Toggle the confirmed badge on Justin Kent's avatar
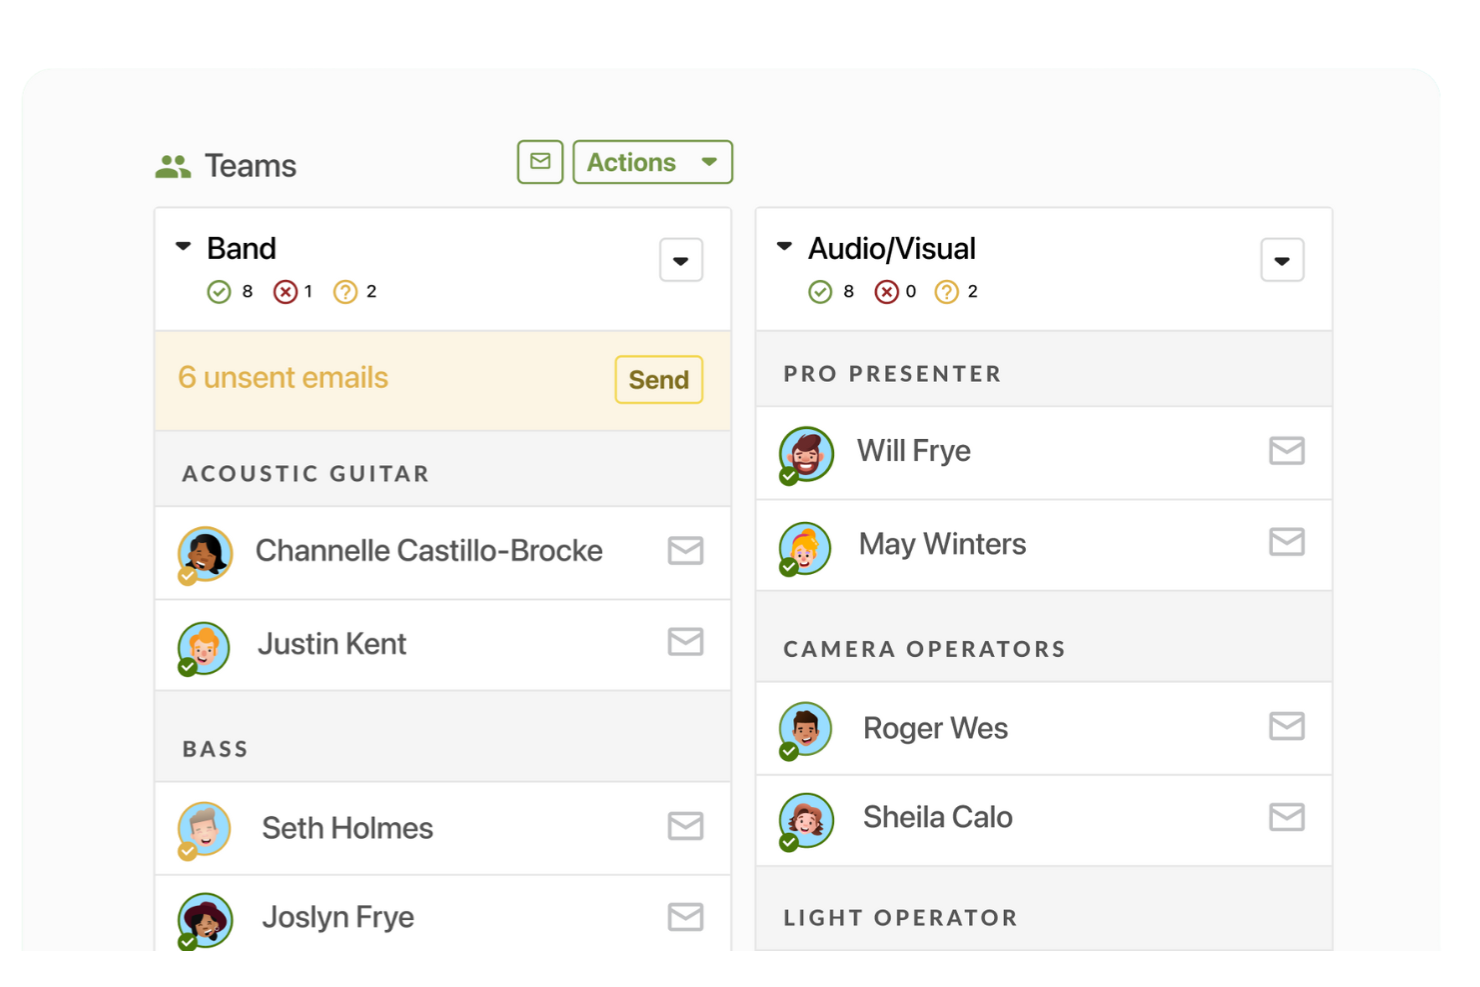This screenshot has height=987, width=1480. [x=186, y=668]
